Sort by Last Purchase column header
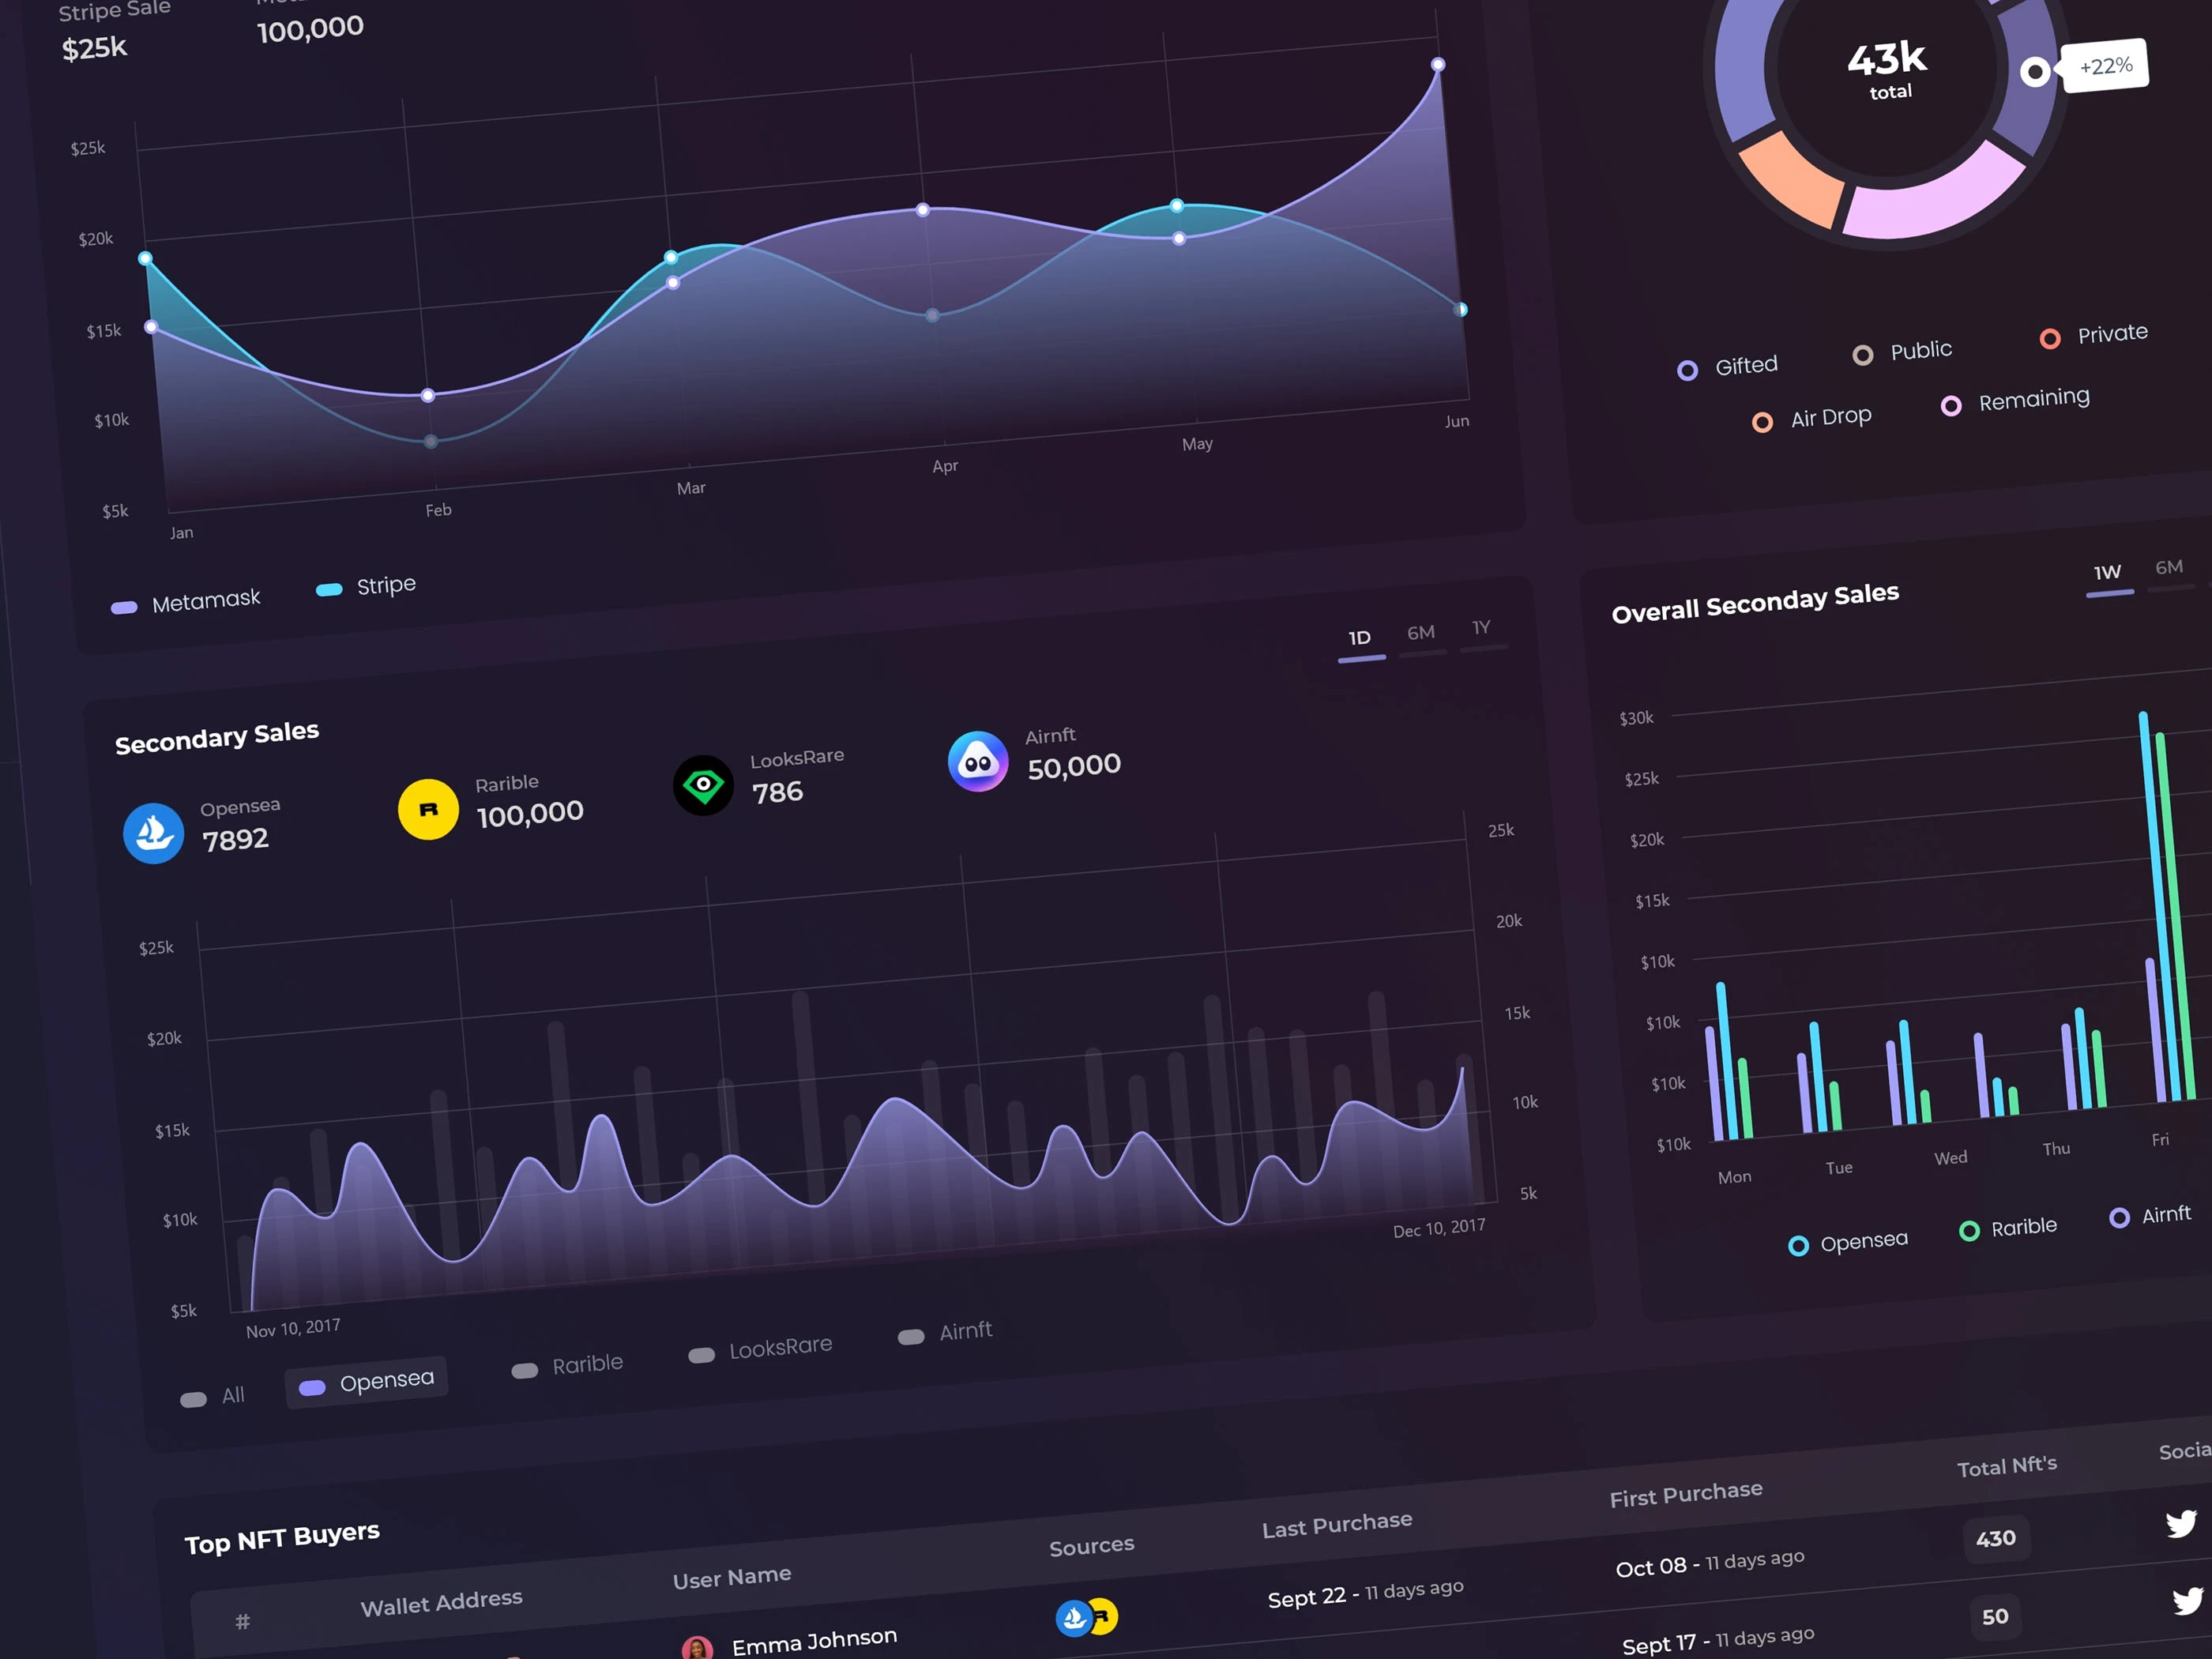This screenshot has width=2212, height=1659. tap(1337, 1525)
